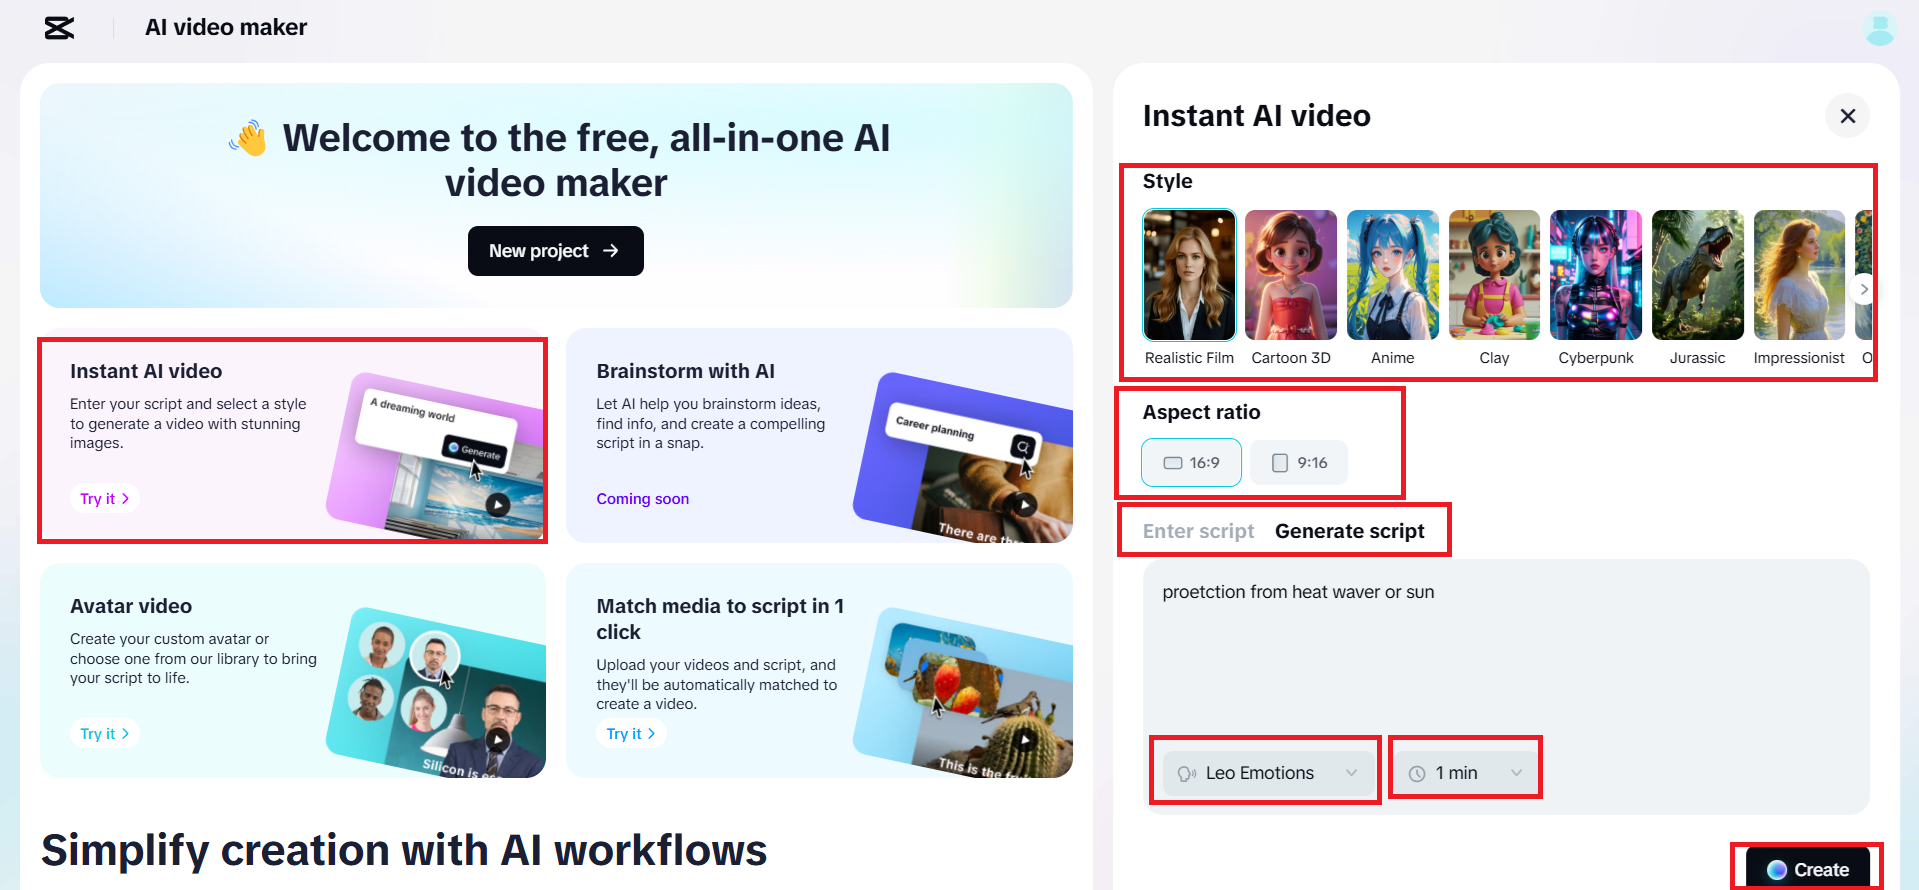Viewport: 1919px width, 890px height.
Task: Close the Instant AI video panel
Action: pos(1848,116)
